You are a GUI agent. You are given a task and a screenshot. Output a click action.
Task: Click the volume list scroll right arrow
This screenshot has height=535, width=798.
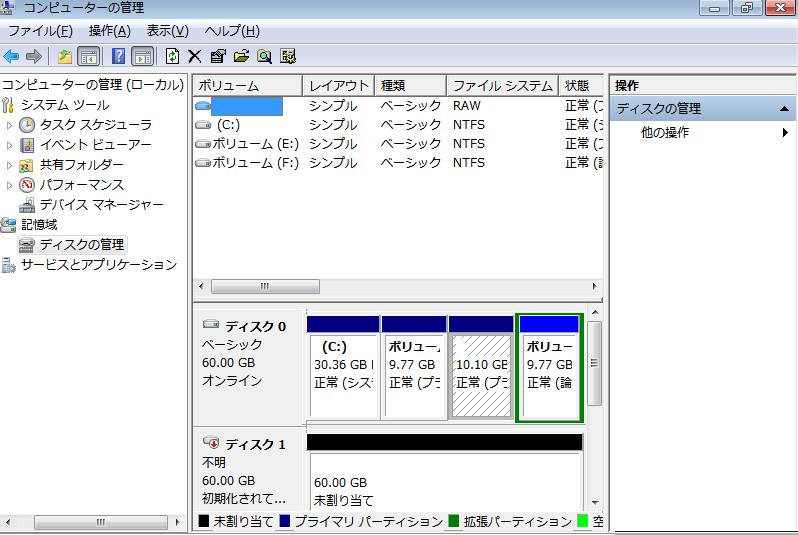594,287
